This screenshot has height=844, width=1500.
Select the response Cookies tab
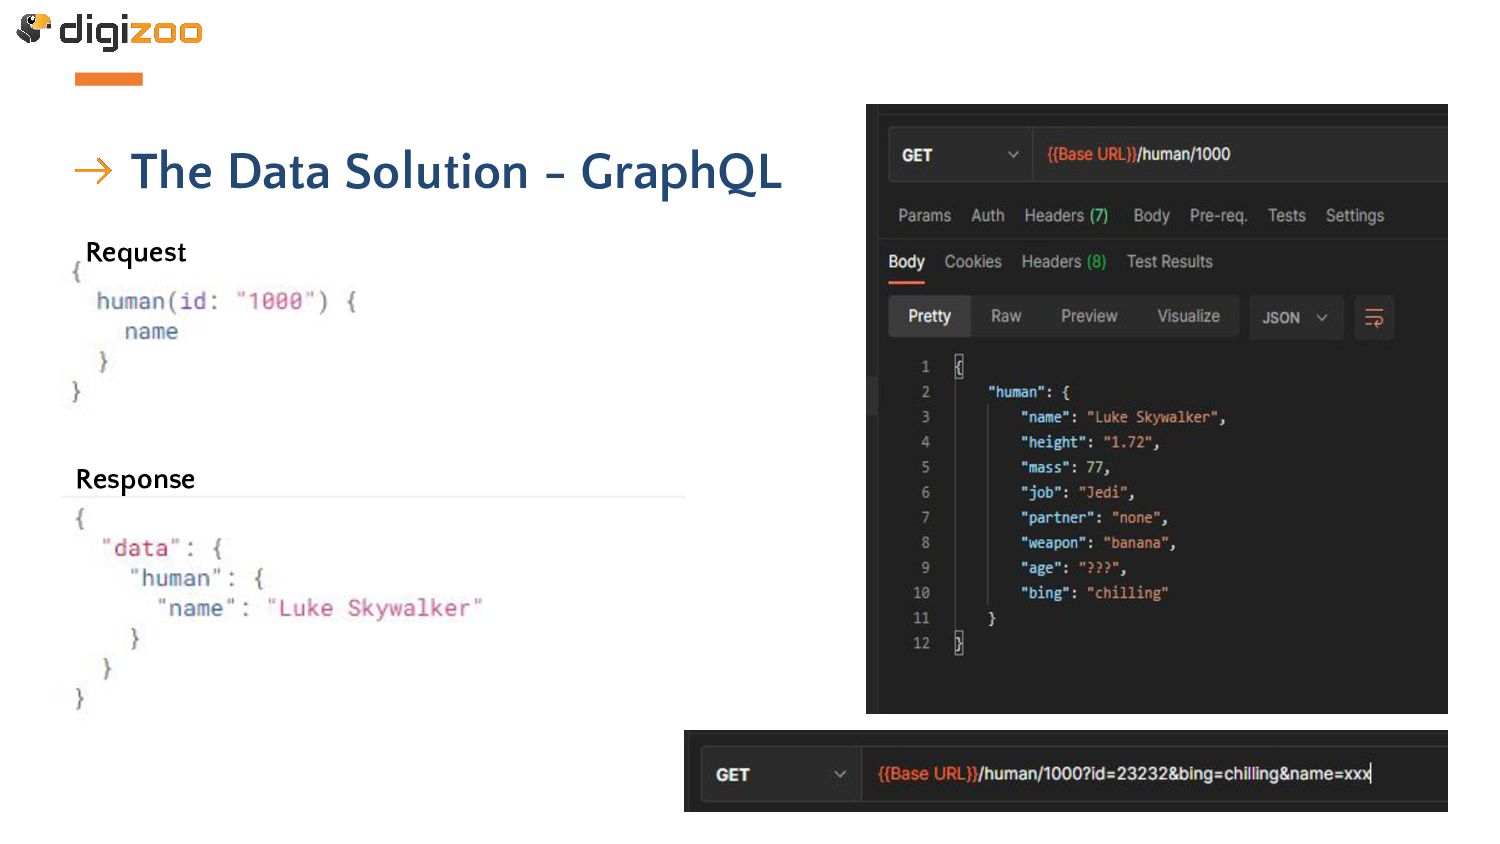tap(973, 262)
